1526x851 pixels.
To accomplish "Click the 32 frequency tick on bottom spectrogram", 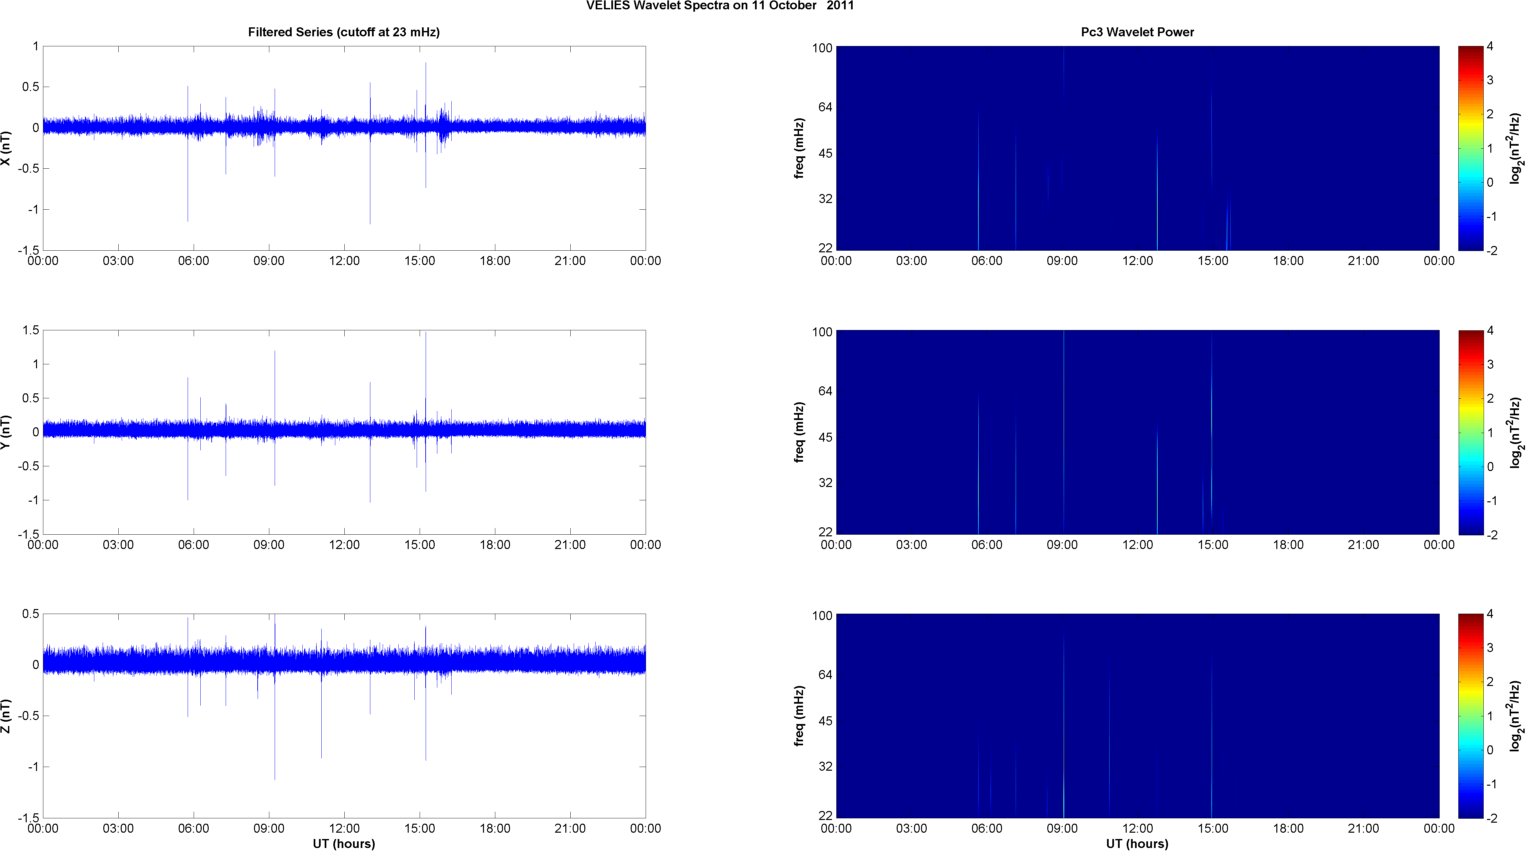I will 825,766.
